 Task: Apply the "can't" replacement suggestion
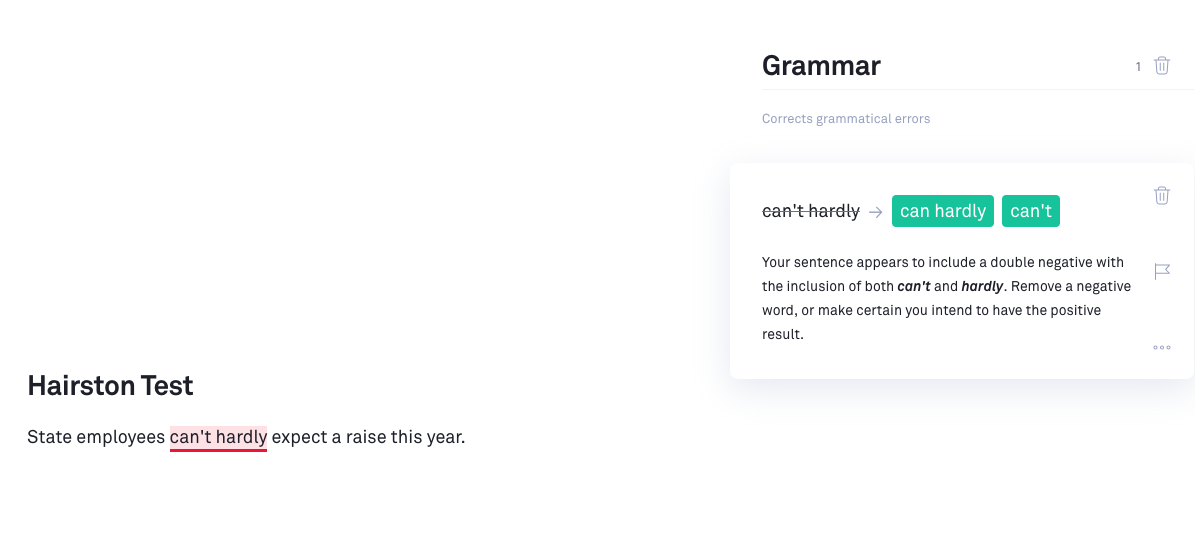point(1030,211)
